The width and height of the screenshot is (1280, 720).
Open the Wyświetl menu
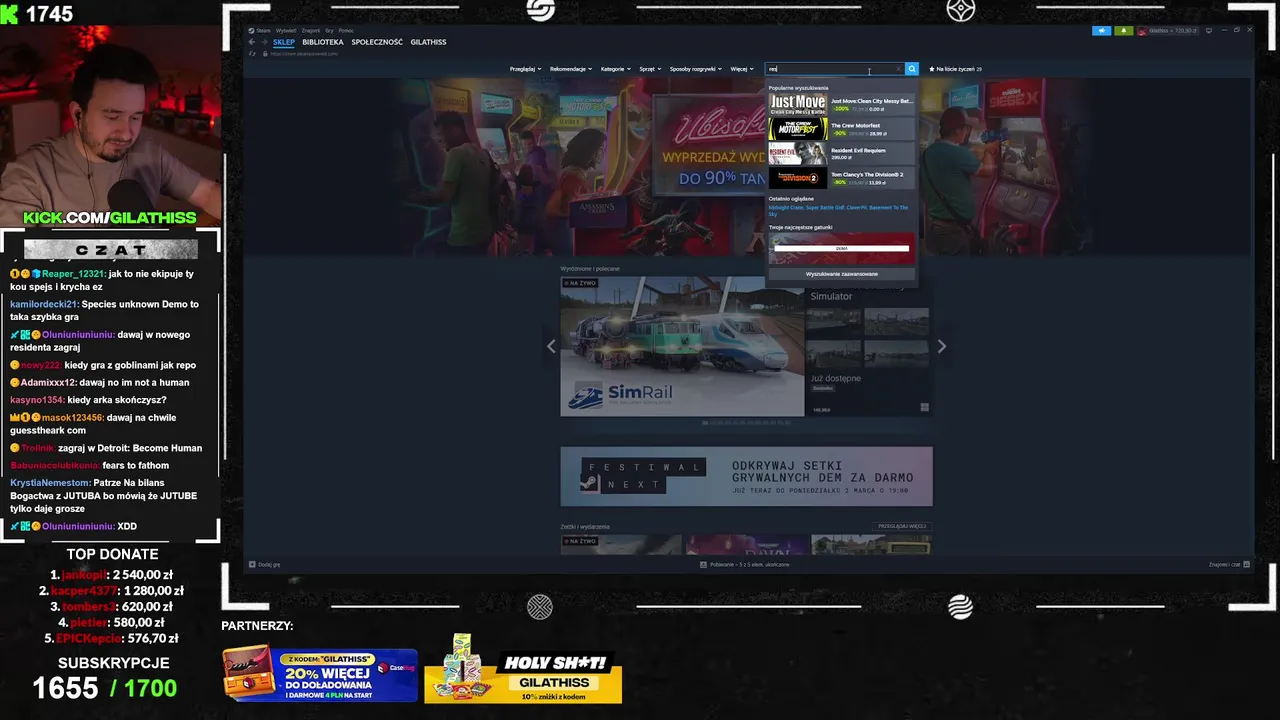point(286,30)
